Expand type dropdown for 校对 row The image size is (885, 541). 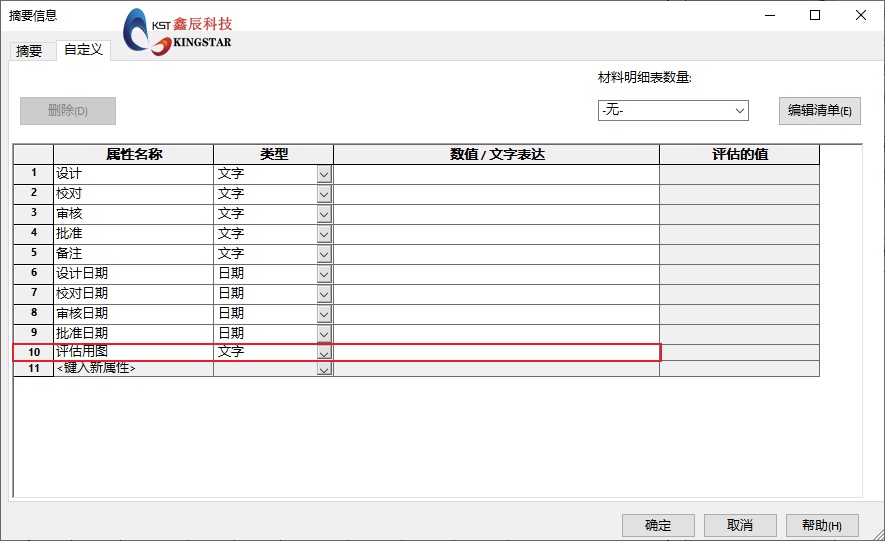[324, 195]
